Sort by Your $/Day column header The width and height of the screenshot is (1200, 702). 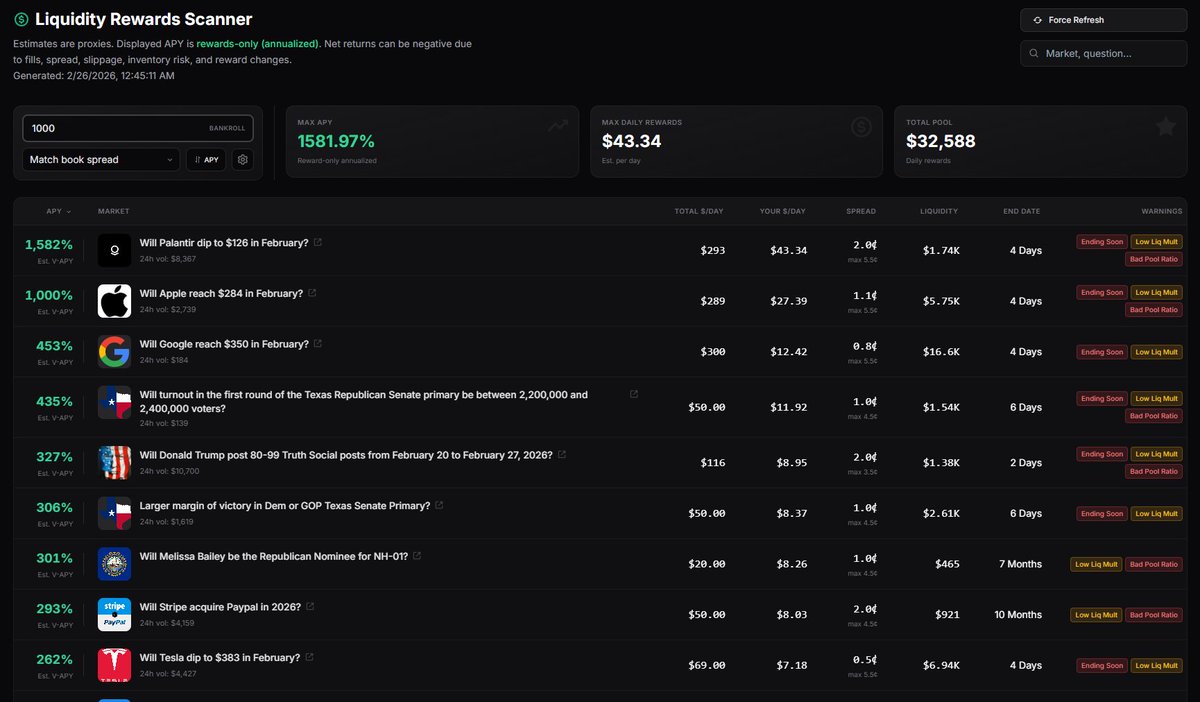783,211
